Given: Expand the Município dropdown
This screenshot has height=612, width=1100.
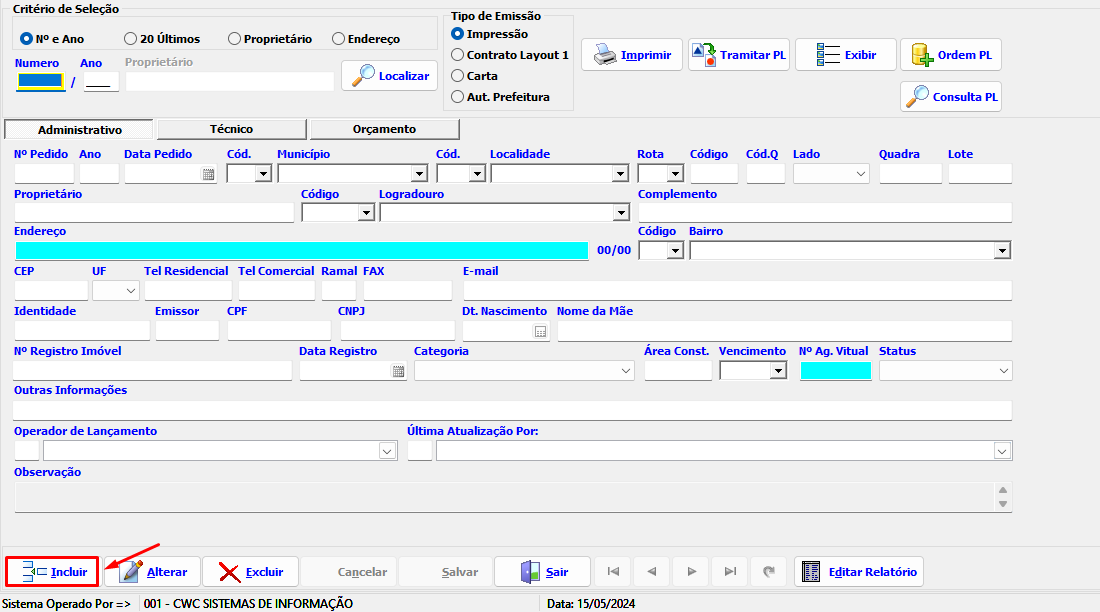Looking at the screenshot, I should click(x=419, y=174).
